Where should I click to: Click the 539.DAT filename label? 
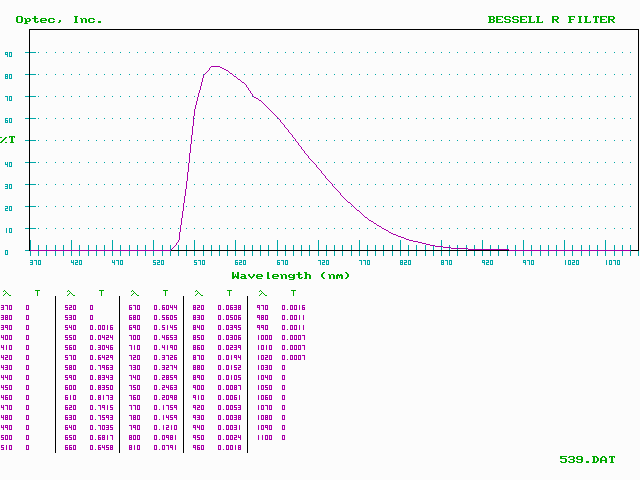pyautogui.click(x=587, y=459)
